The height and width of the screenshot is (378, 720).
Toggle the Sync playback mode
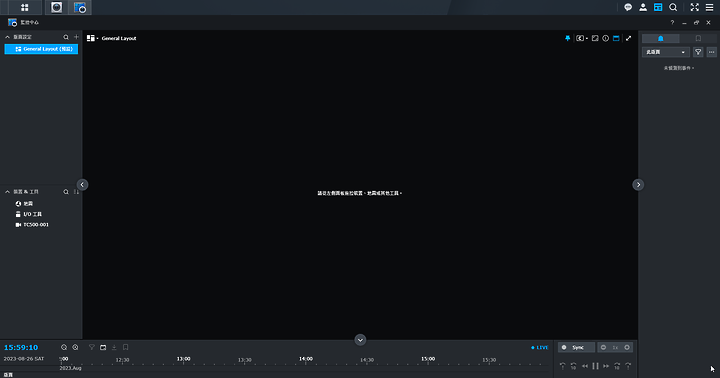tap(576, 347)
